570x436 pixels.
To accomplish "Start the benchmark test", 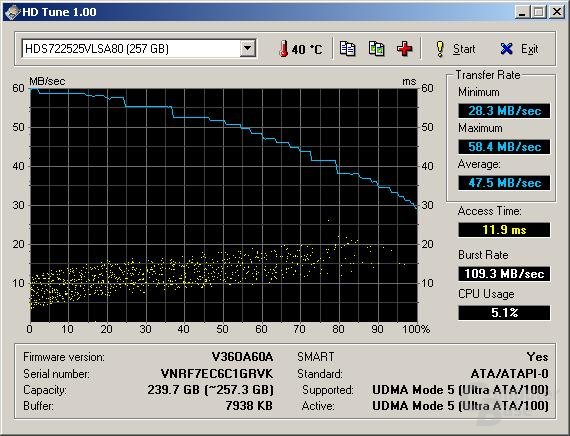I will pyautogui.click(x=455, y=49).
